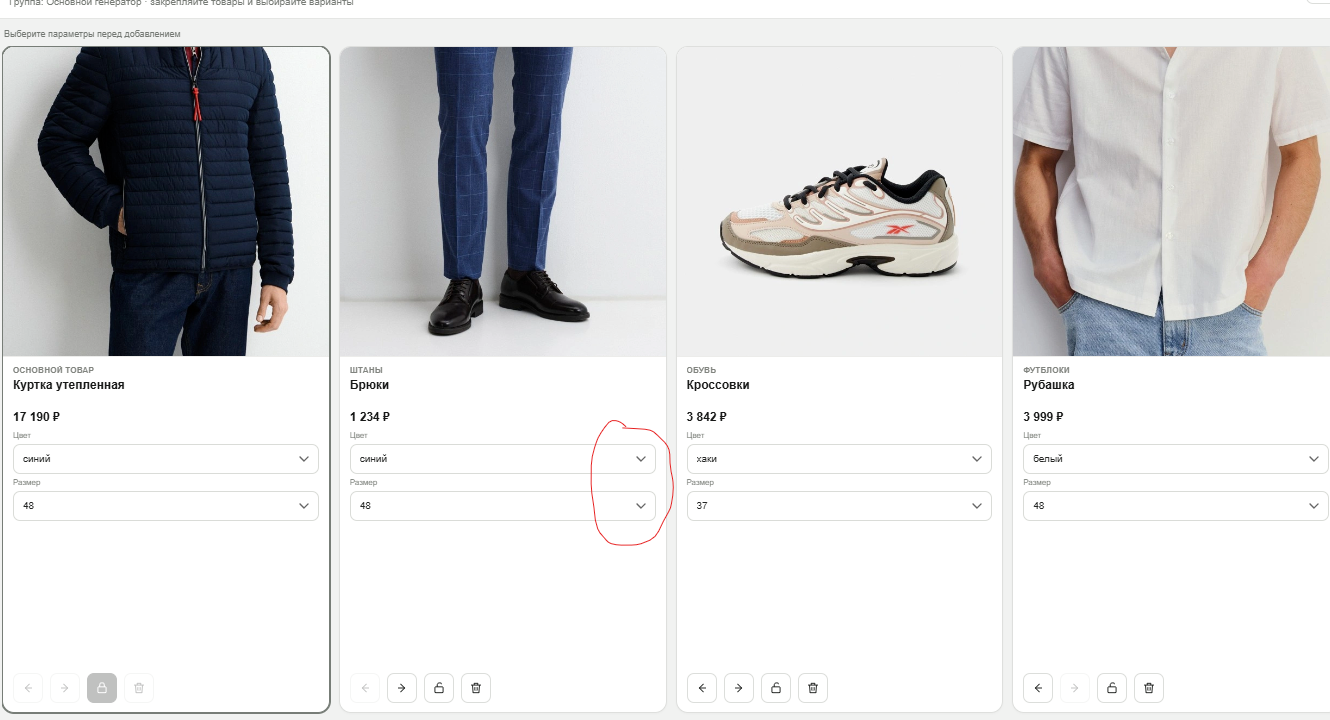Image resolution: width=1330 pixels, height=720 pixels.
Task: Move the Брюки card right with its arrow
Action: click(402, 688)
